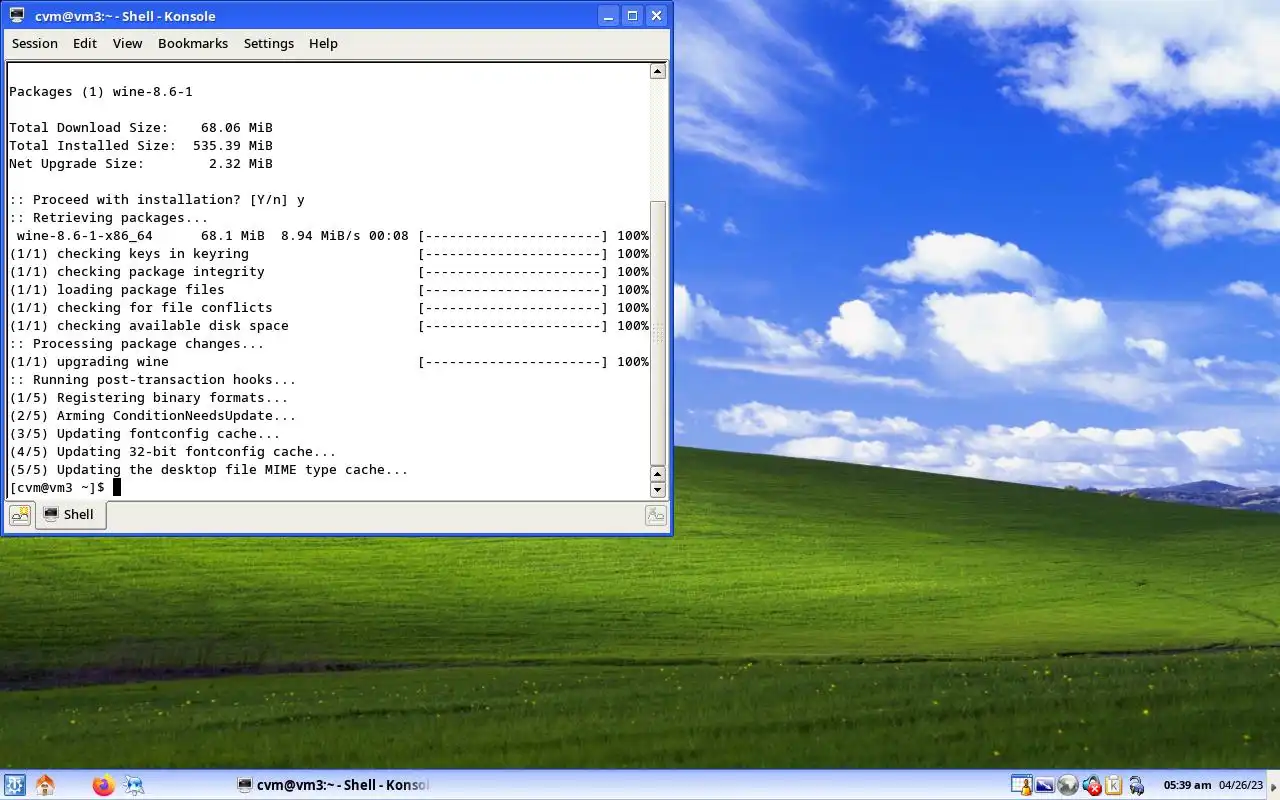The height and width of the screenshot is (800, 1280).
Task: Click 'checking available disk space' line
Action: [329, 325]
